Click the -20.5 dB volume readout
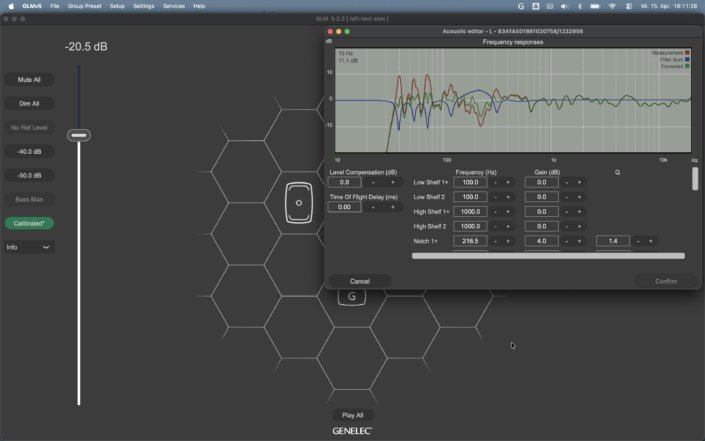 click(x=86, y=47)
